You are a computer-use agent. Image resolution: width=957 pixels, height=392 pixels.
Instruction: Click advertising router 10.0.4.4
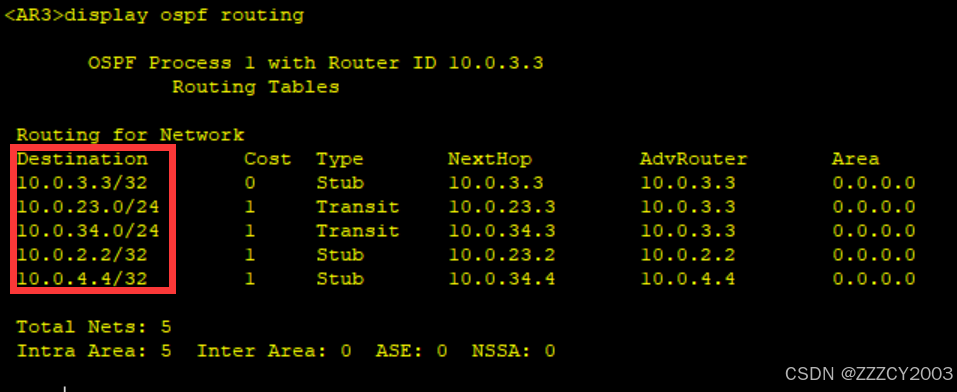(687, 279)
